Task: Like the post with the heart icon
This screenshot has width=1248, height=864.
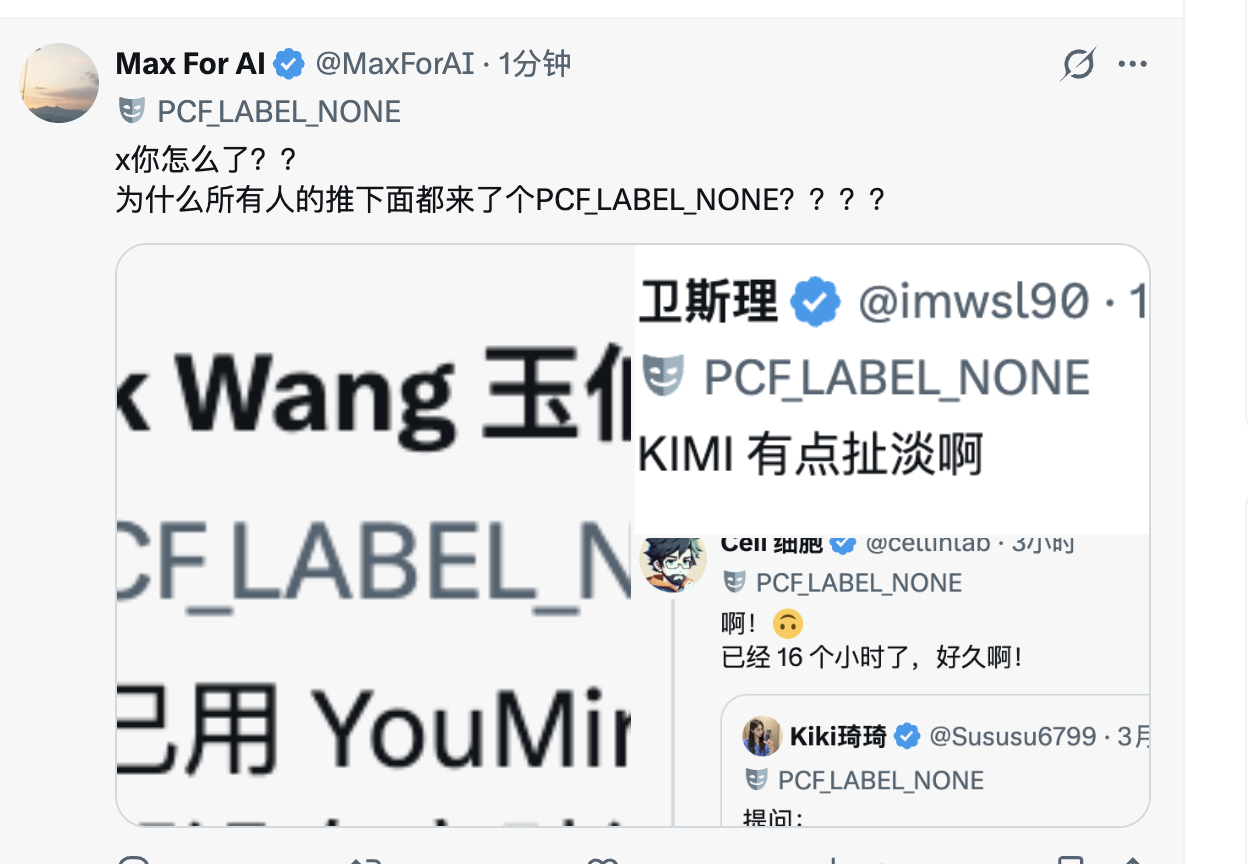Action: [x=601, y=859]
